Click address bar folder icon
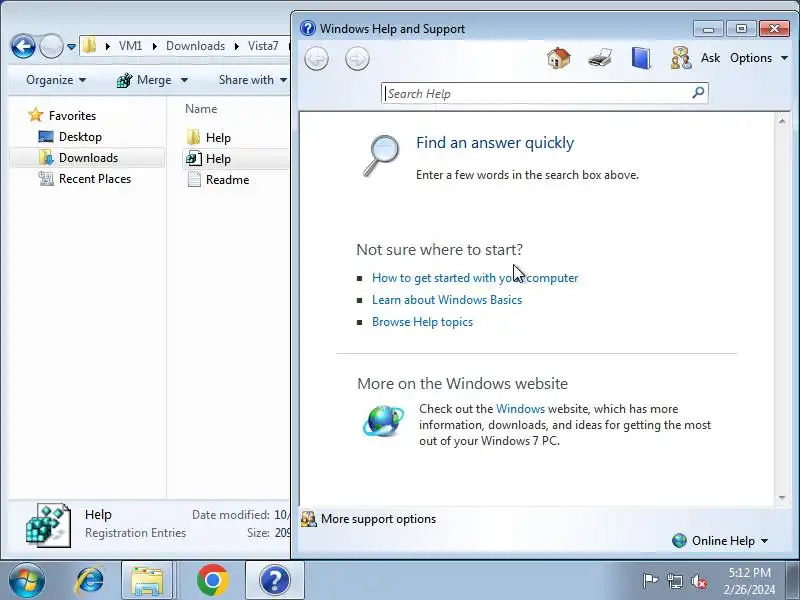 pyautogui.click(x=90, y=46)
